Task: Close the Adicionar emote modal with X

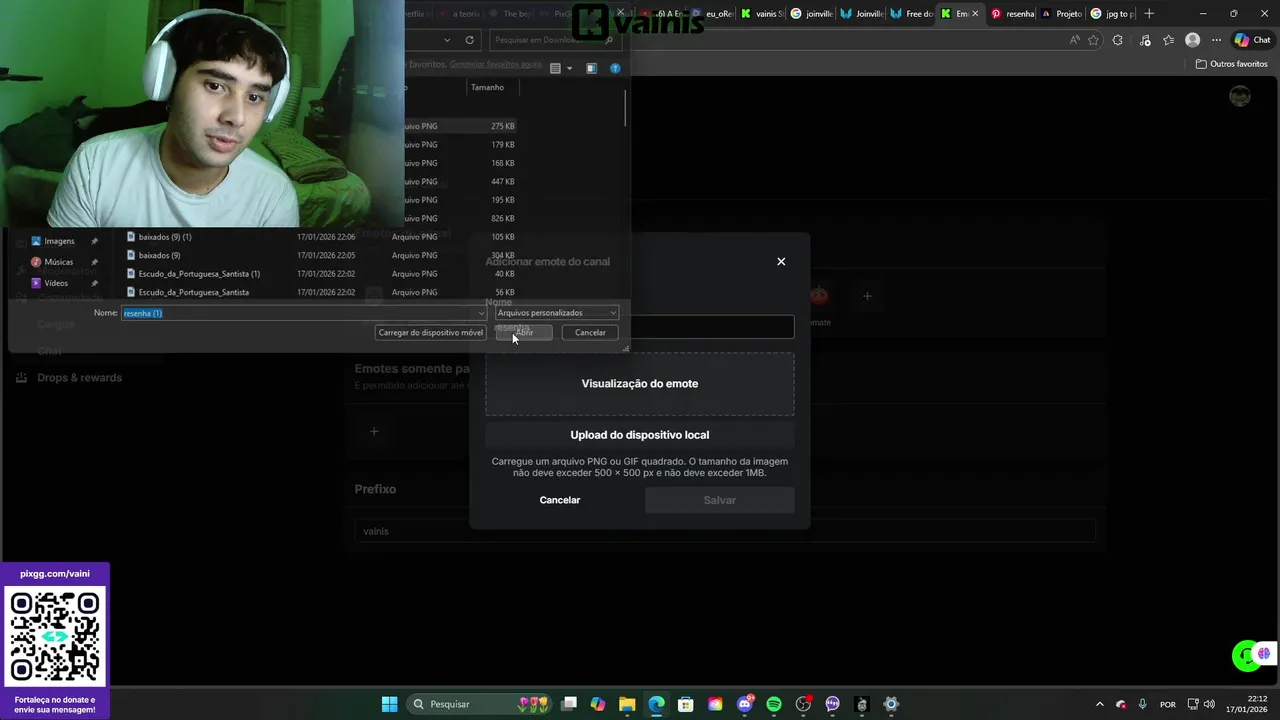Action: pyautogui.click(x=781, y=262)
